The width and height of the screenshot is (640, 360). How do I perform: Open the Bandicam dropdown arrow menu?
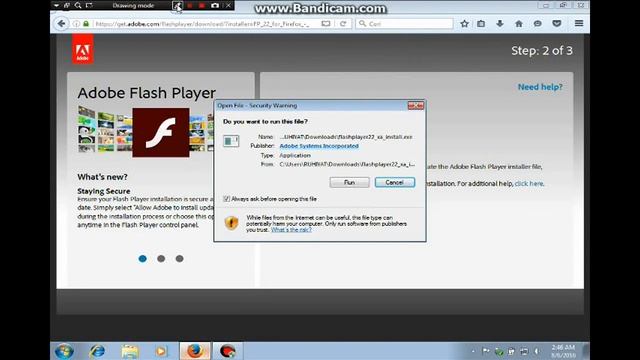pos(56,6)
